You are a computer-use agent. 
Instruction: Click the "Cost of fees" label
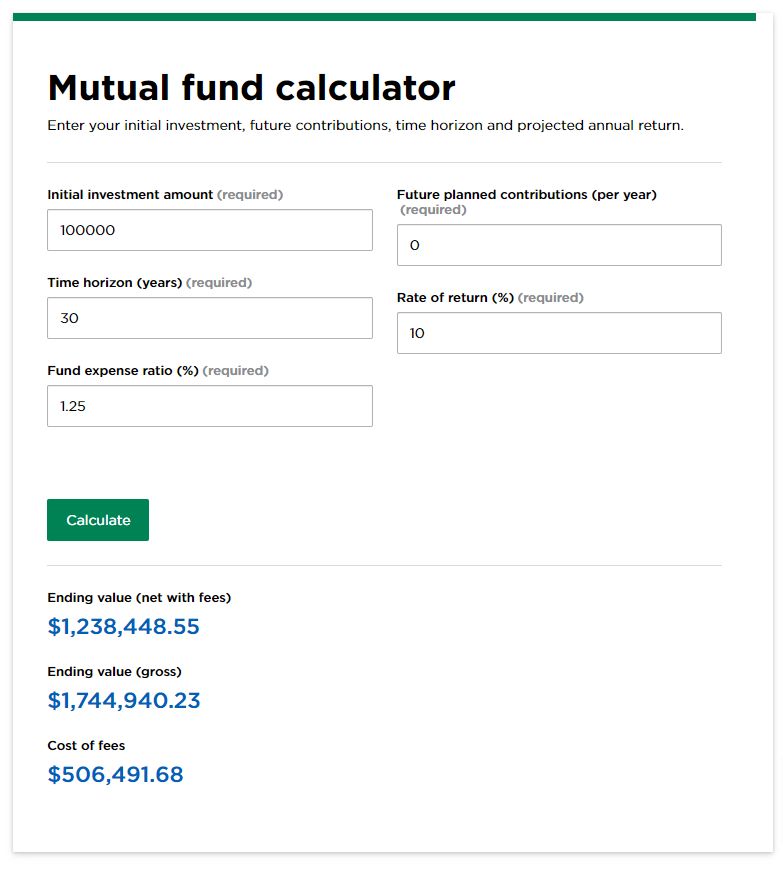tap(86, 746)
